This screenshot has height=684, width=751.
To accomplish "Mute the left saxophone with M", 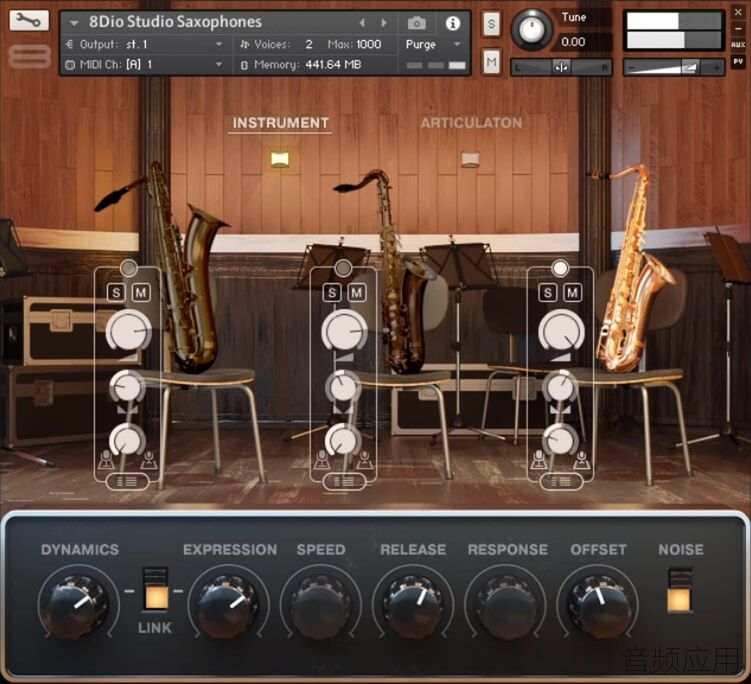I will point(141,292).
